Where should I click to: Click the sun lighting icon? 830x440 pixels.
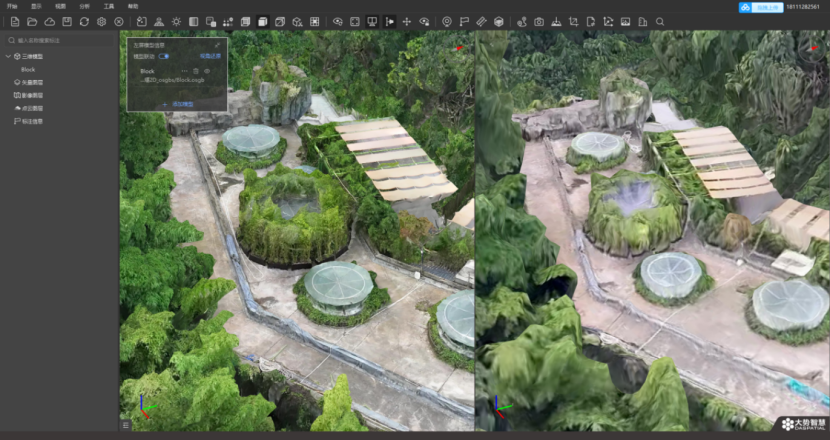176,21
